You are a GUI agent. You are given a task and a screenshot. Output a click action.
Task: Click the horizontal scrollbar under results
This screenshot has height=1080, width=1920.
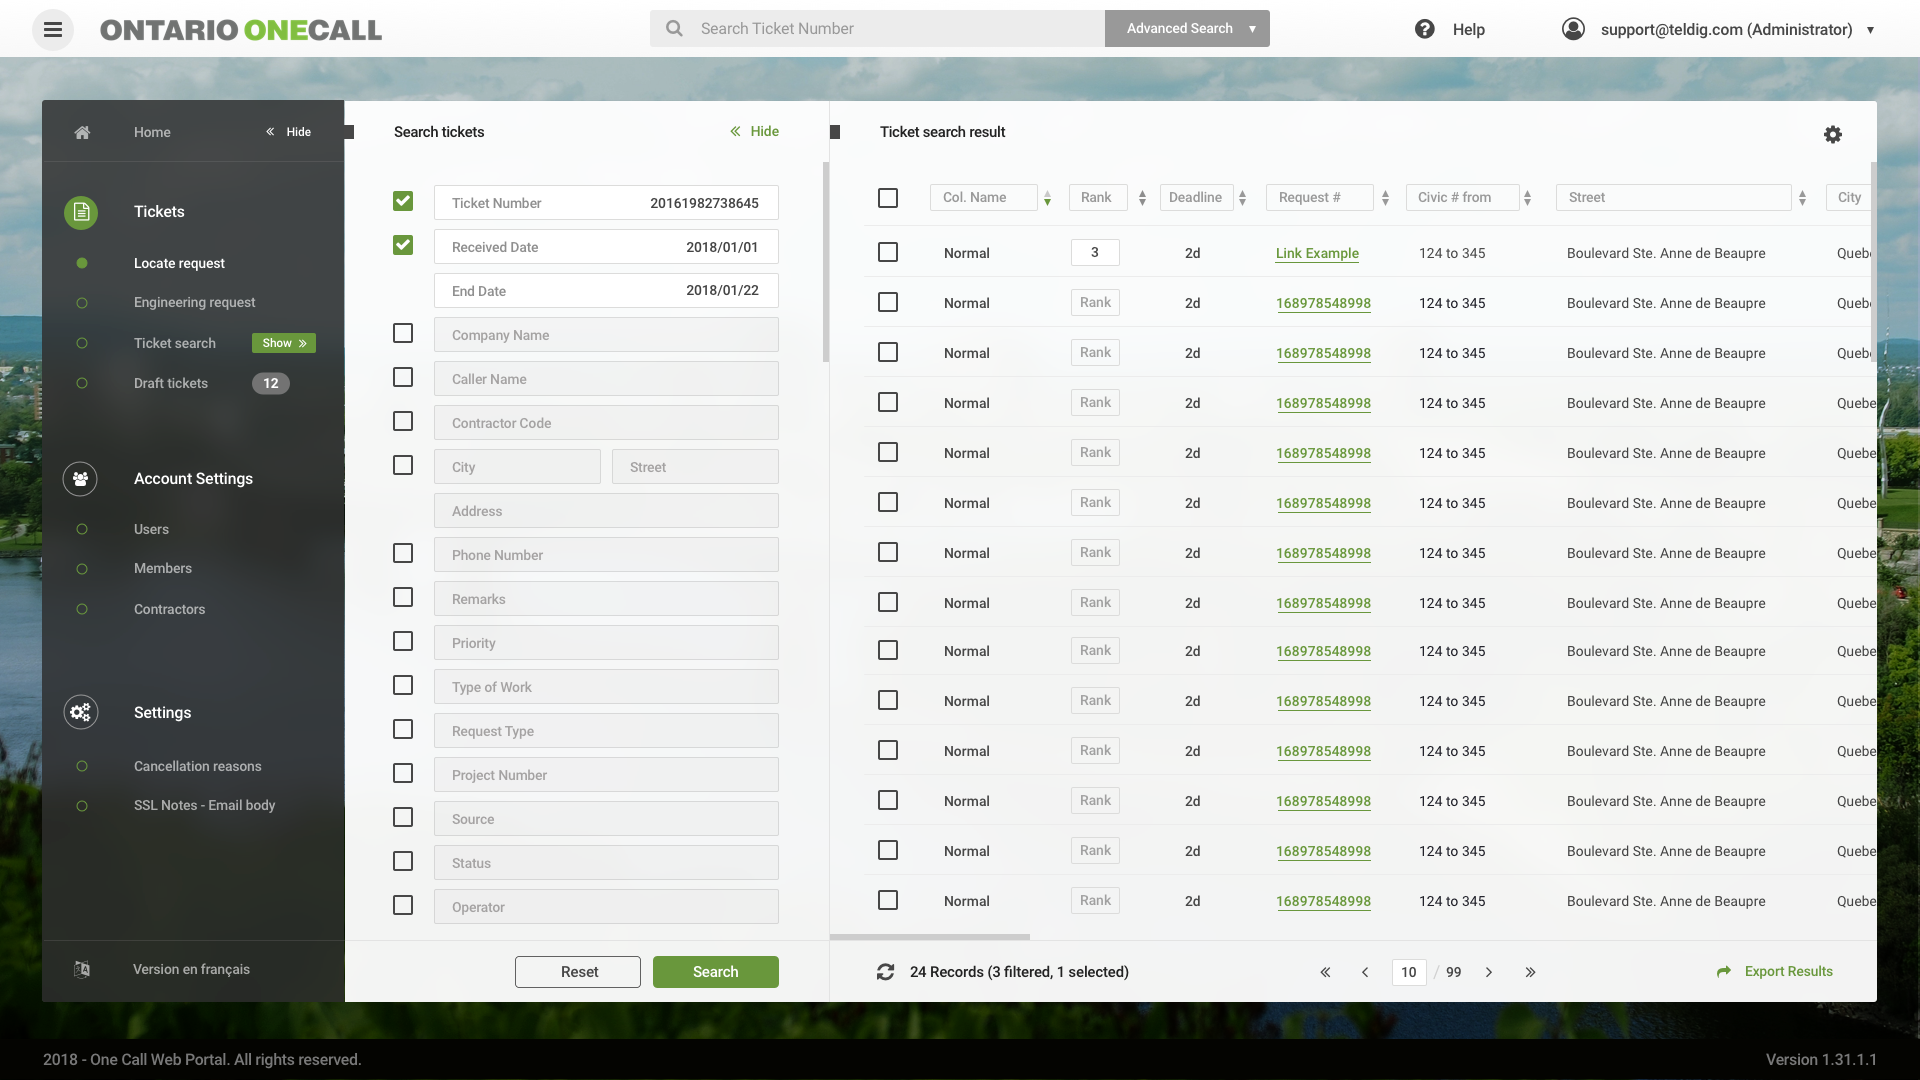[x=930, y=937]
